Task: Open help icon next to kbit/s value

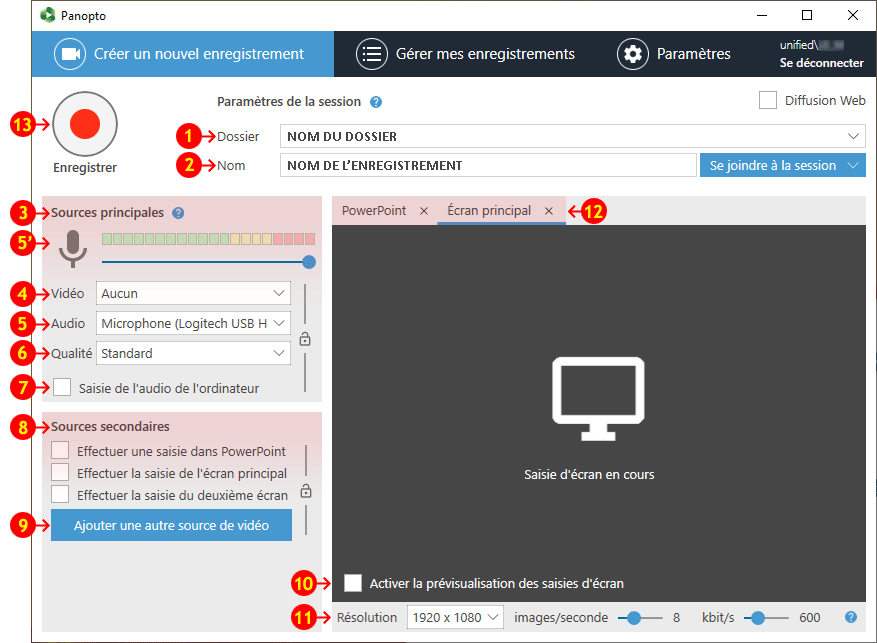Action: [x=851, y=617]
